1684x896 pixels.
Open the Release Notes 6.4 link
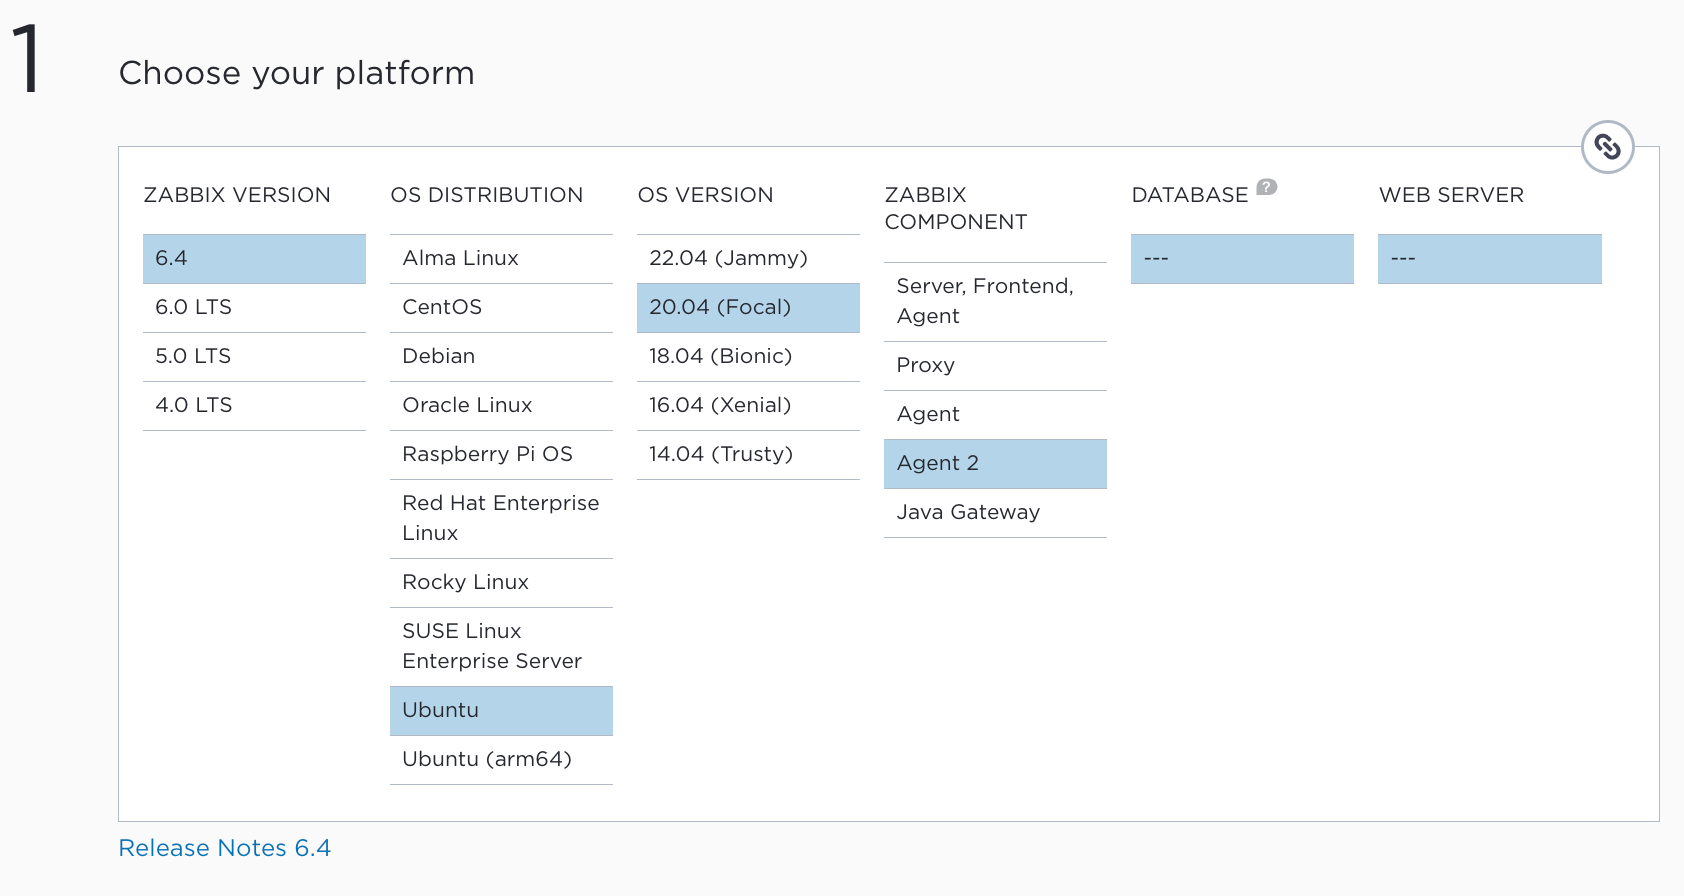pyautogui.click(x=224, y=848)
